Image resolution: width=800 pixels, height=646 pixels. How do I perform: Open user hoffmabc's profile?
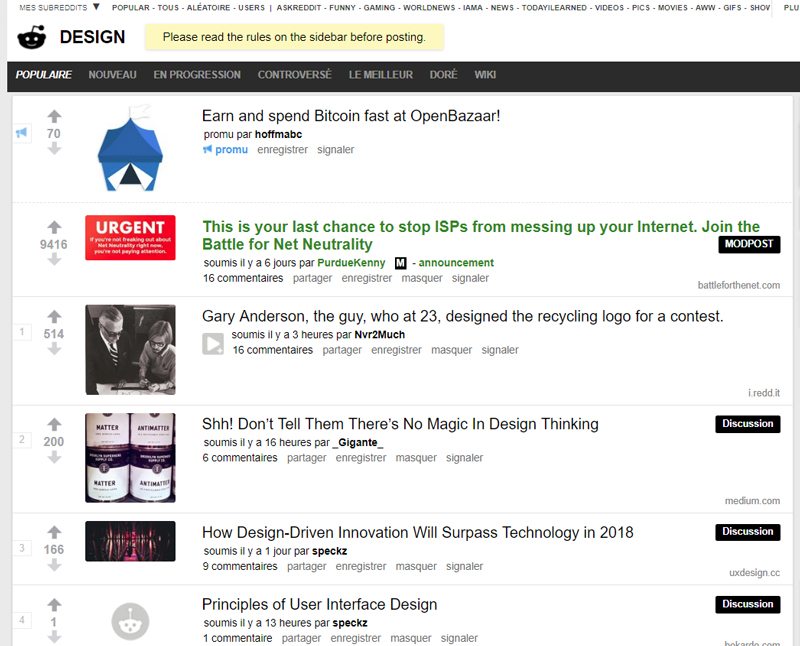click(x=279, y=134)
